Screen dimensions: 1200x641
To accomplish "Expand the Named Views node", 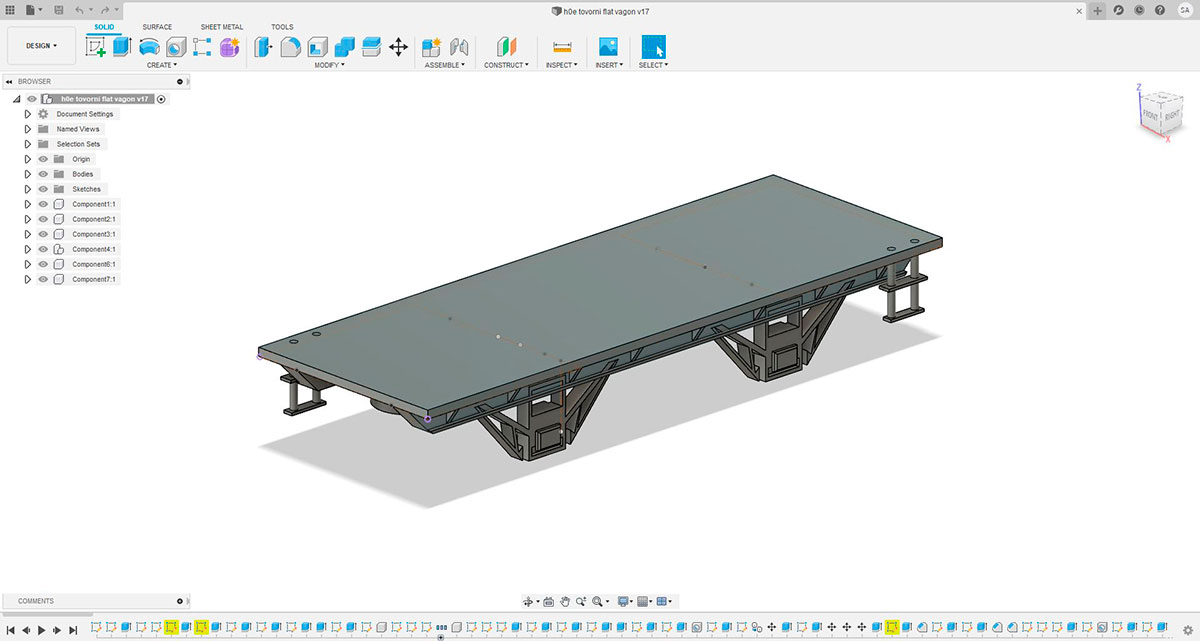I will (28, 129).
